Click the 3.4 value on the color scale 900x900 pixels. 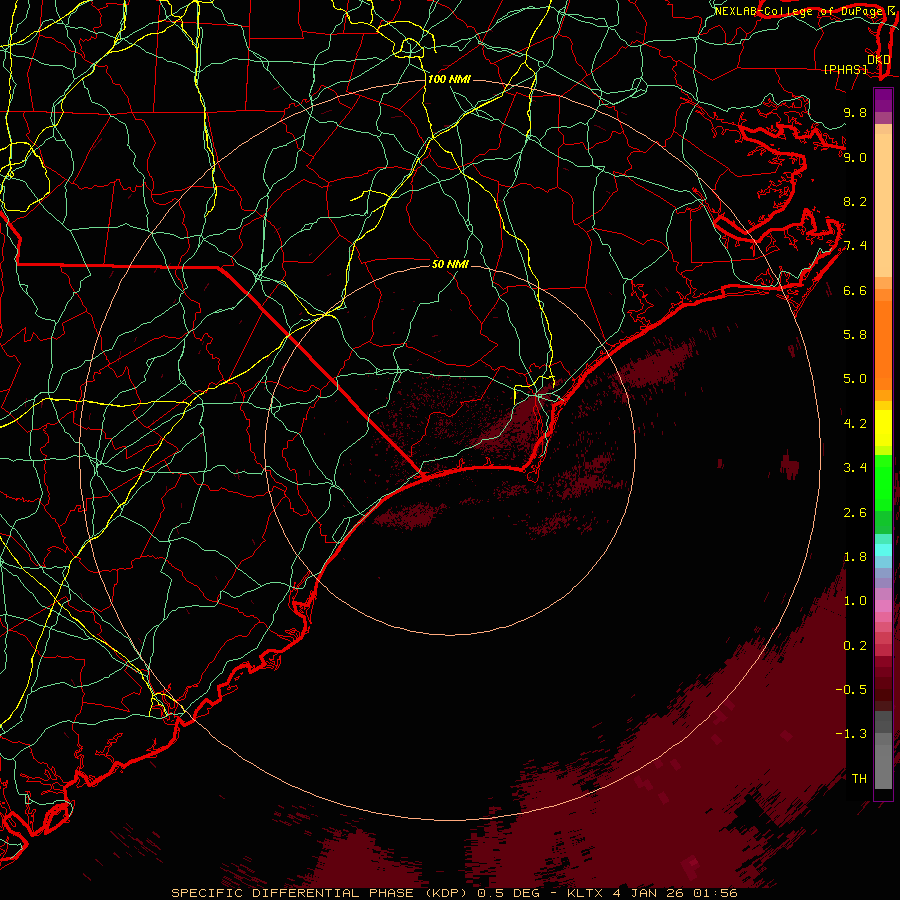tap(855, 468)
